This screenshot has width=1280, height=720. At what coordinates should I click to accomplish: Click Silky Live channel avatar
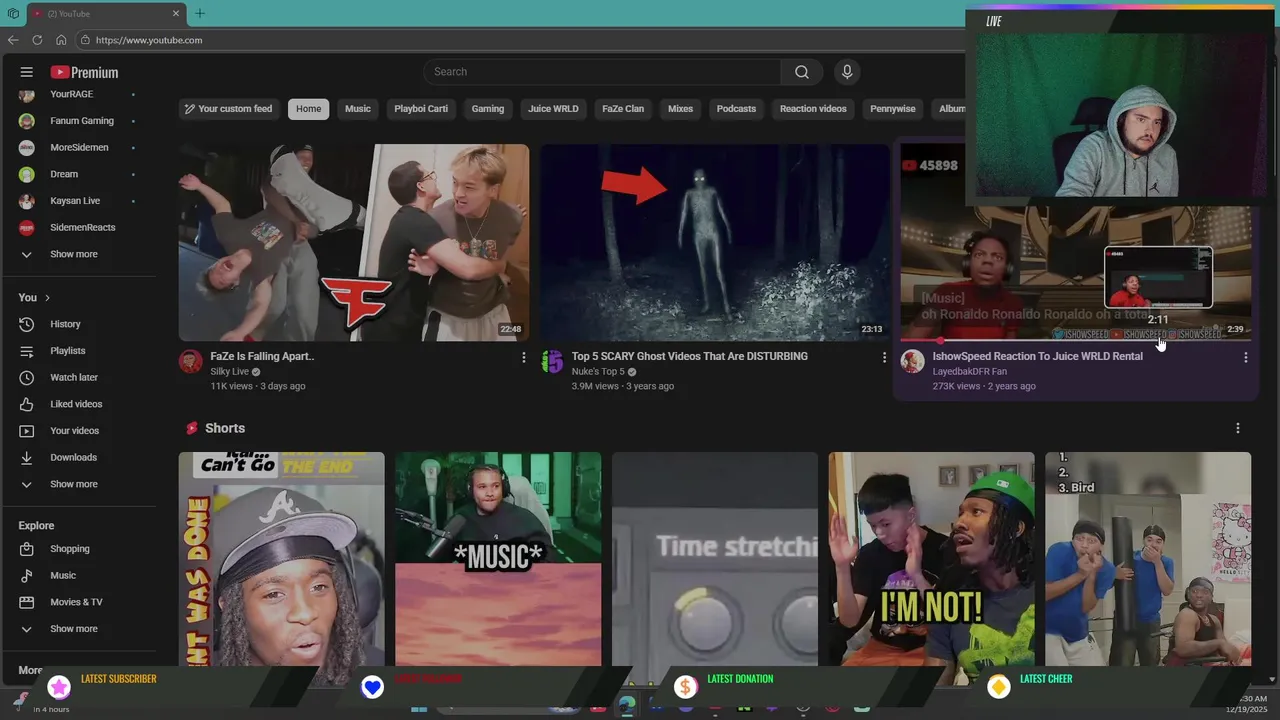(190, 361)
